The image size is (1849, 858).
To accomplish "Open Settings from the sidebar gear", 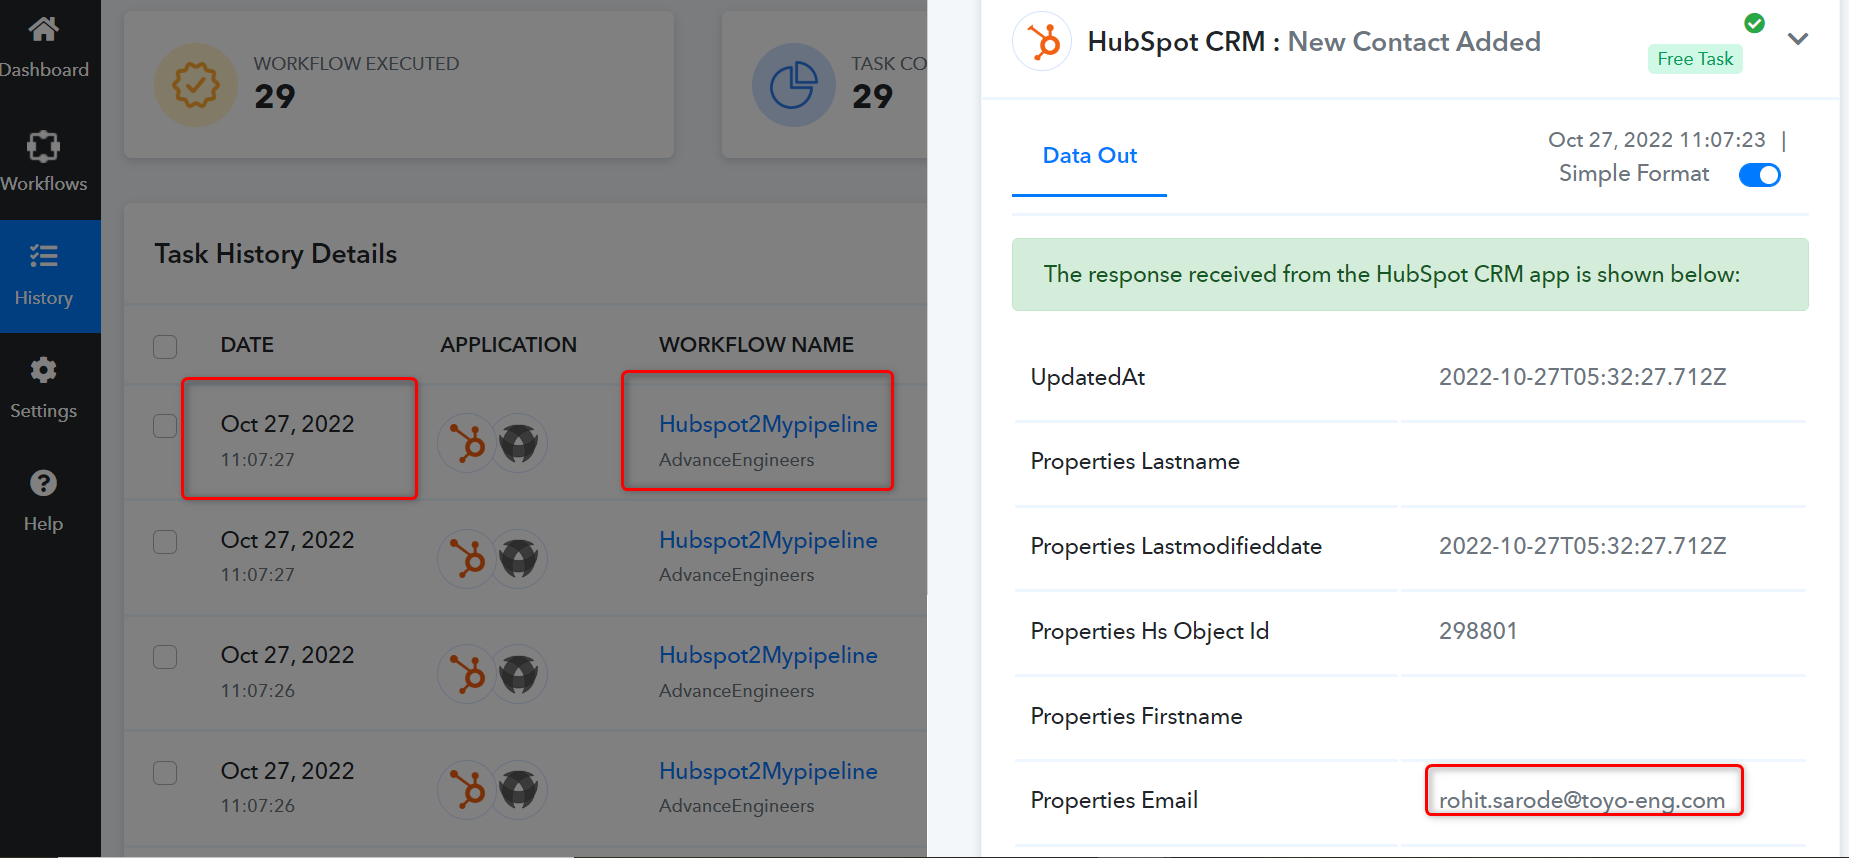I will (43, 370).
